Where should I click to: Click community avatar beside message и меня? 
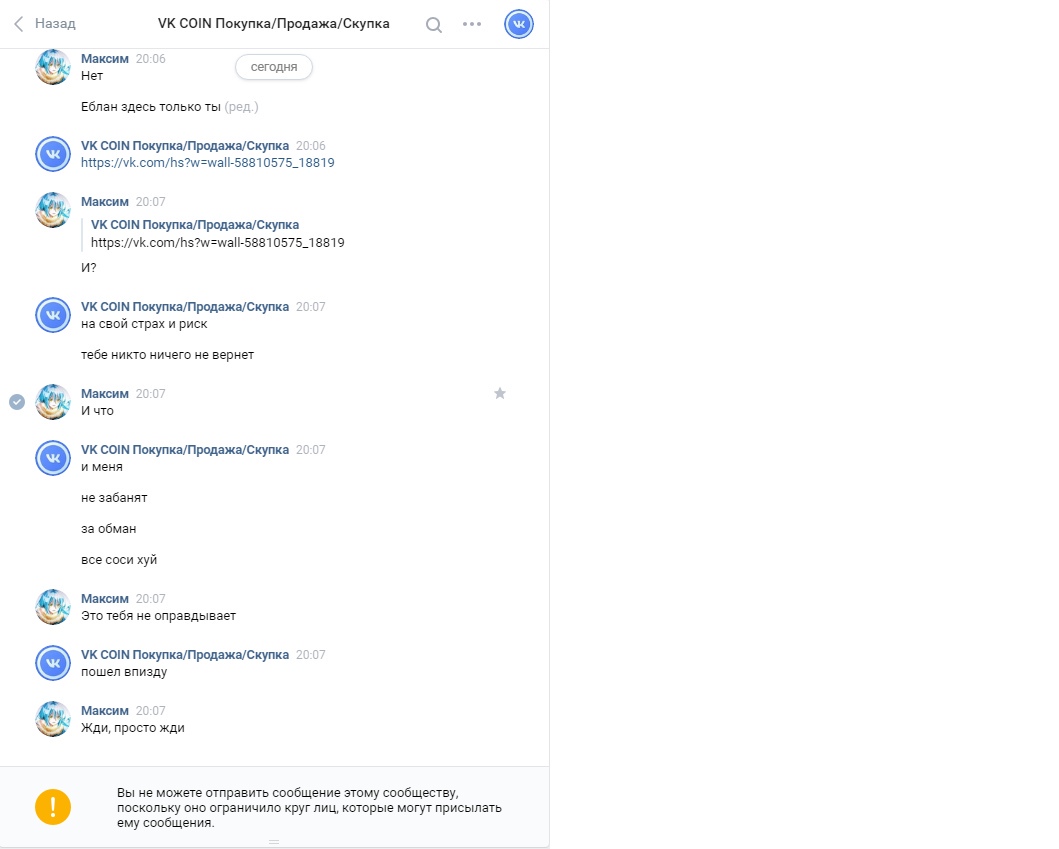coord(53,458)
